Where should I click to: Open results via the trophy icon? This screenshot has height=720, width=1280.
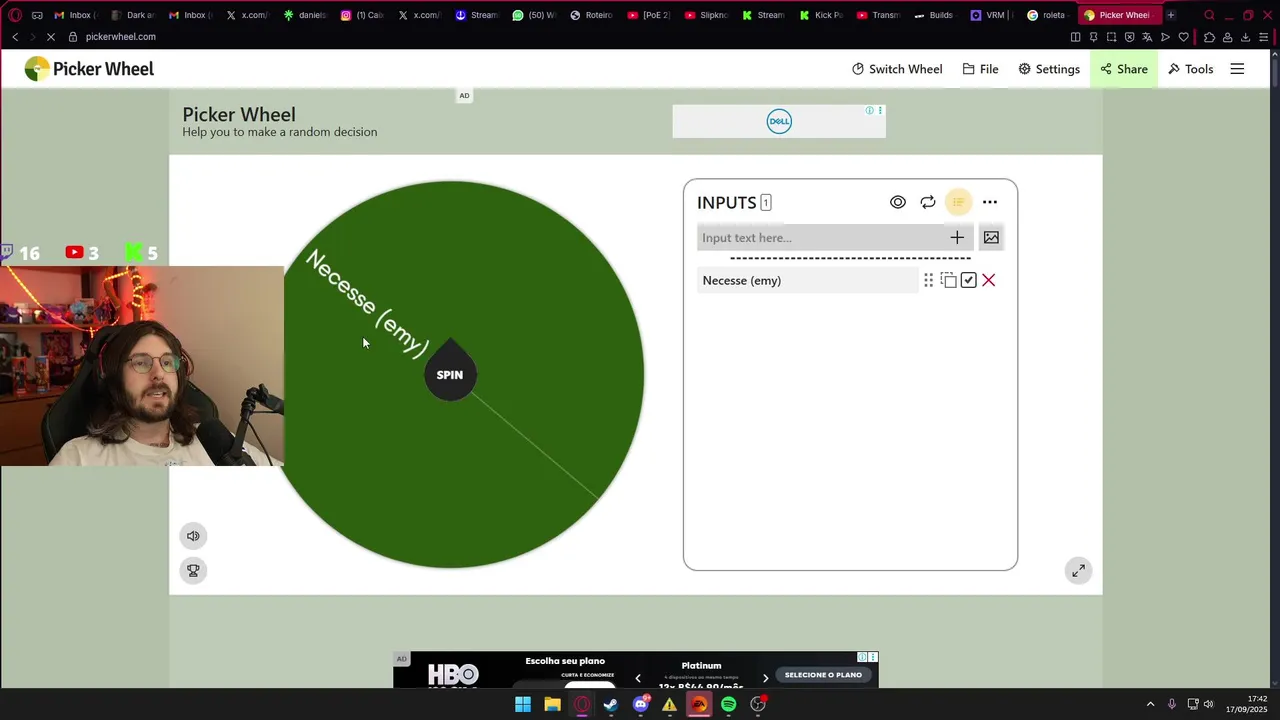pos(193,570)
